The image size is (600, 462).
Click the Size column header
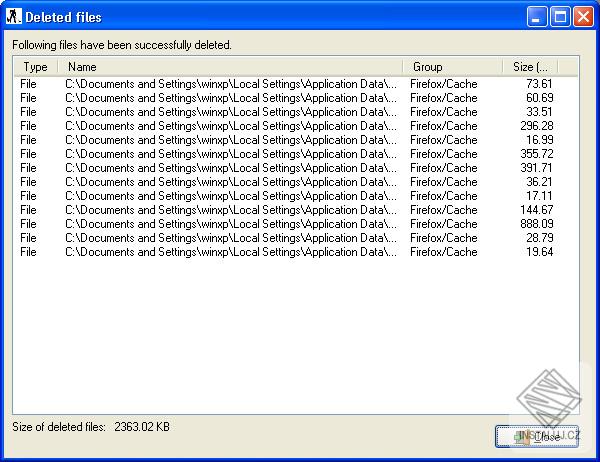pyautogui.click(x=530, y=67)
